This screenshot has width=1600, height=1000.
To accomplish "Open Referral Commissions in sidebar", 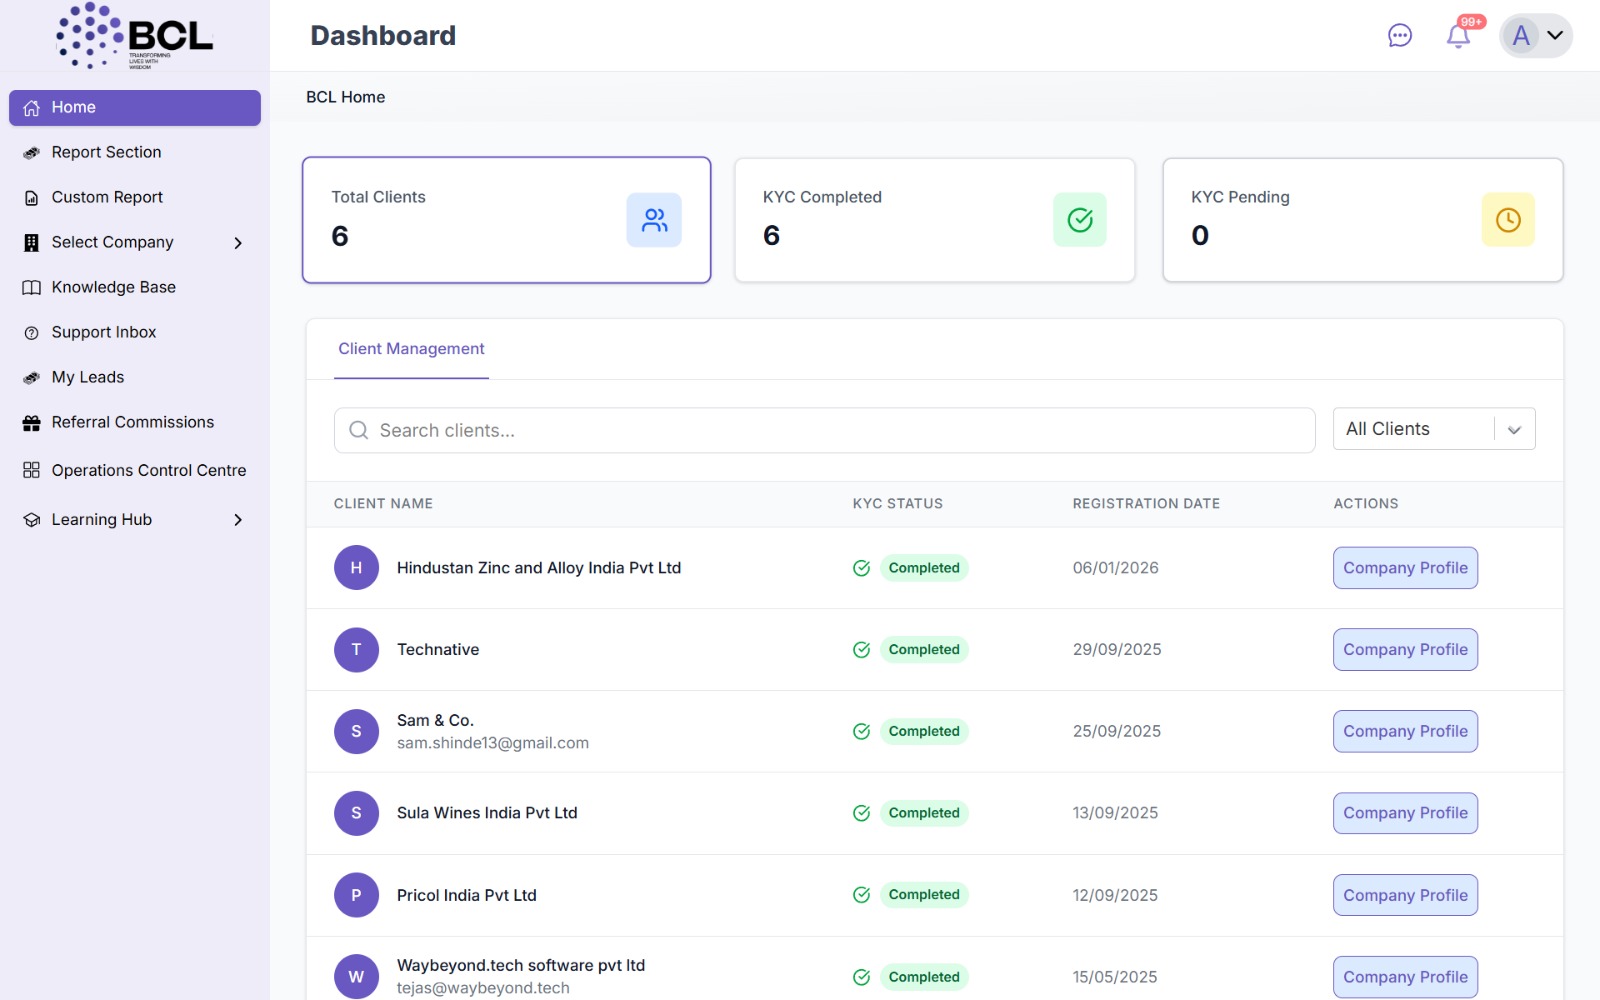I will point(135,423).
